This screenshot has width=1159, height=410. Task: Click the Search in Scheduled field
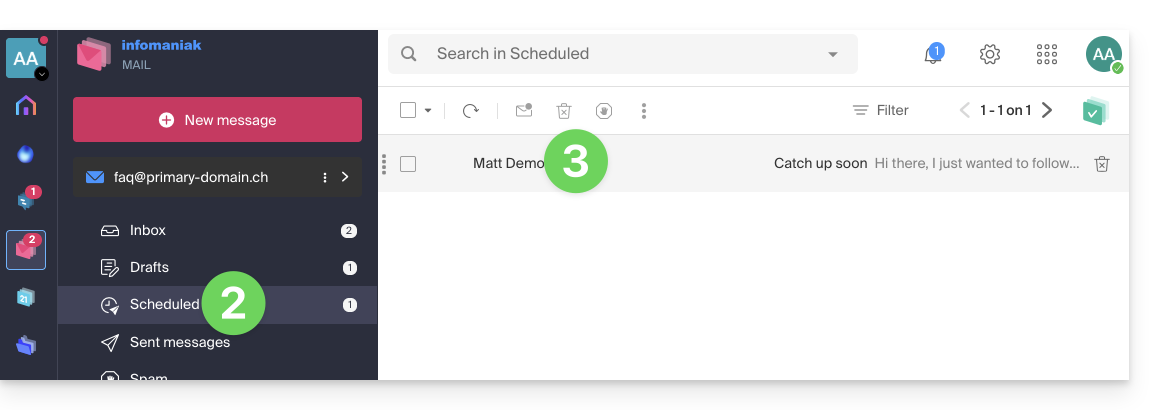[x=620, y=54]
